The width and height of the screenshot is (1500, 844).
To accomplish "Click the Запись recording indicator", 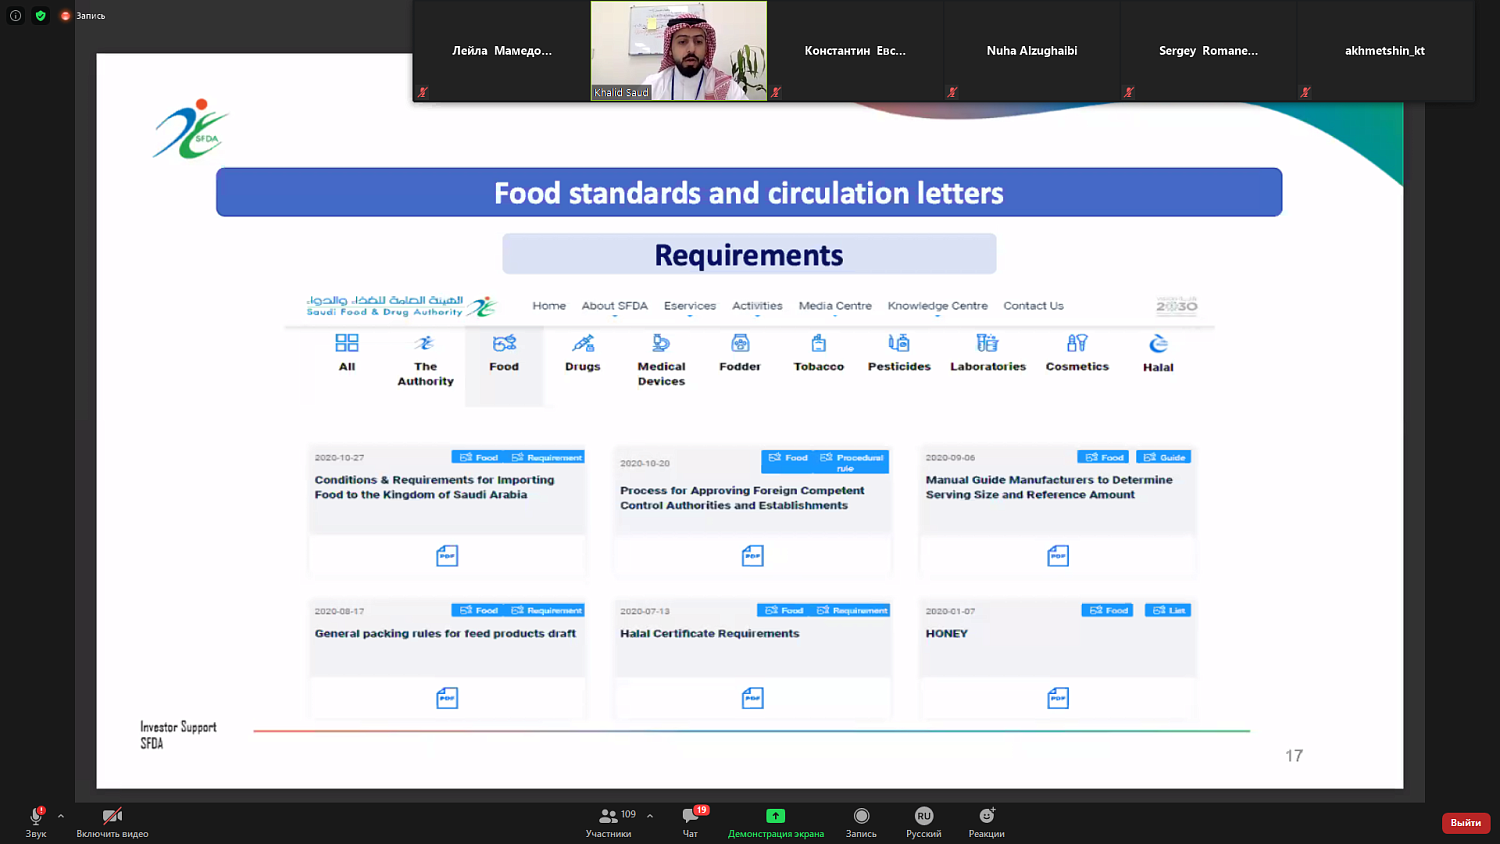I will coord(83,15).
